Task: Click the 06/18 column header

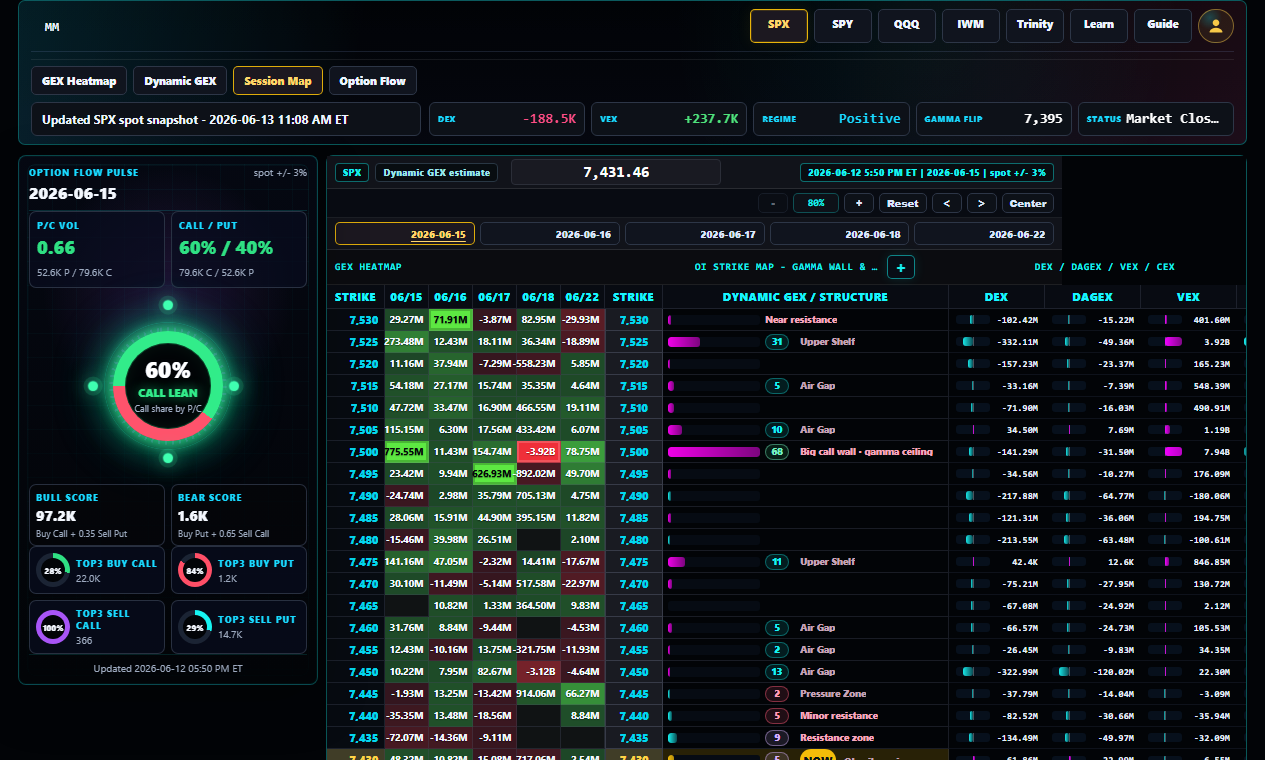Action: (538, 297)
